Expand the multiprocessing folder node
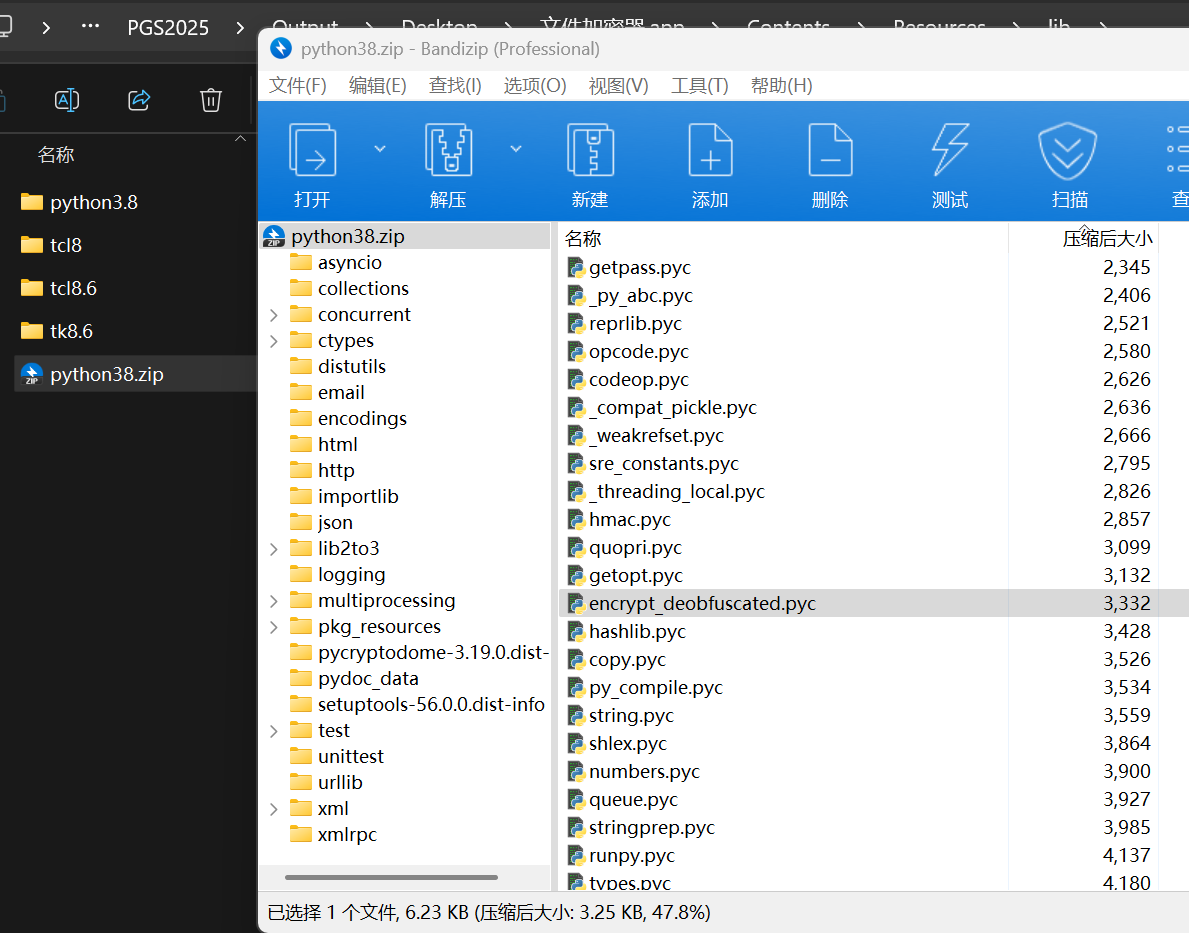Viewport: 1189px width, 933px height. click(x=274, y=601)
